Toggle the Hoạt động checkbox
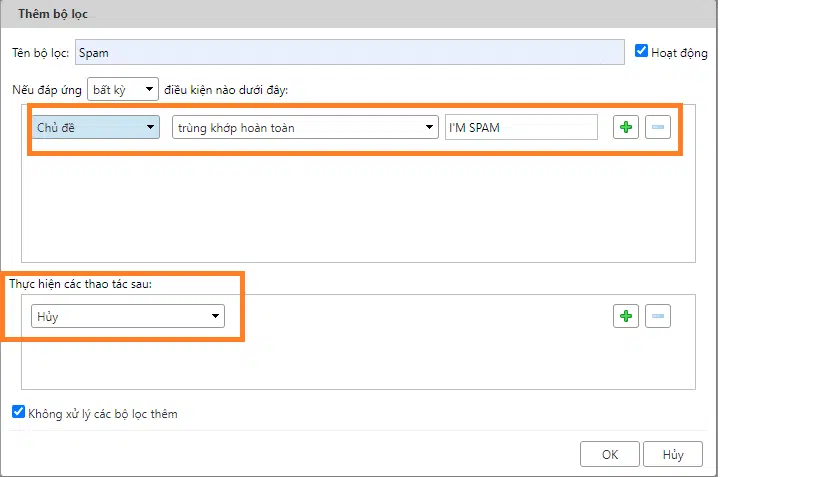Image resolution: width=819 pixels, height=477 pixels. 642,51
